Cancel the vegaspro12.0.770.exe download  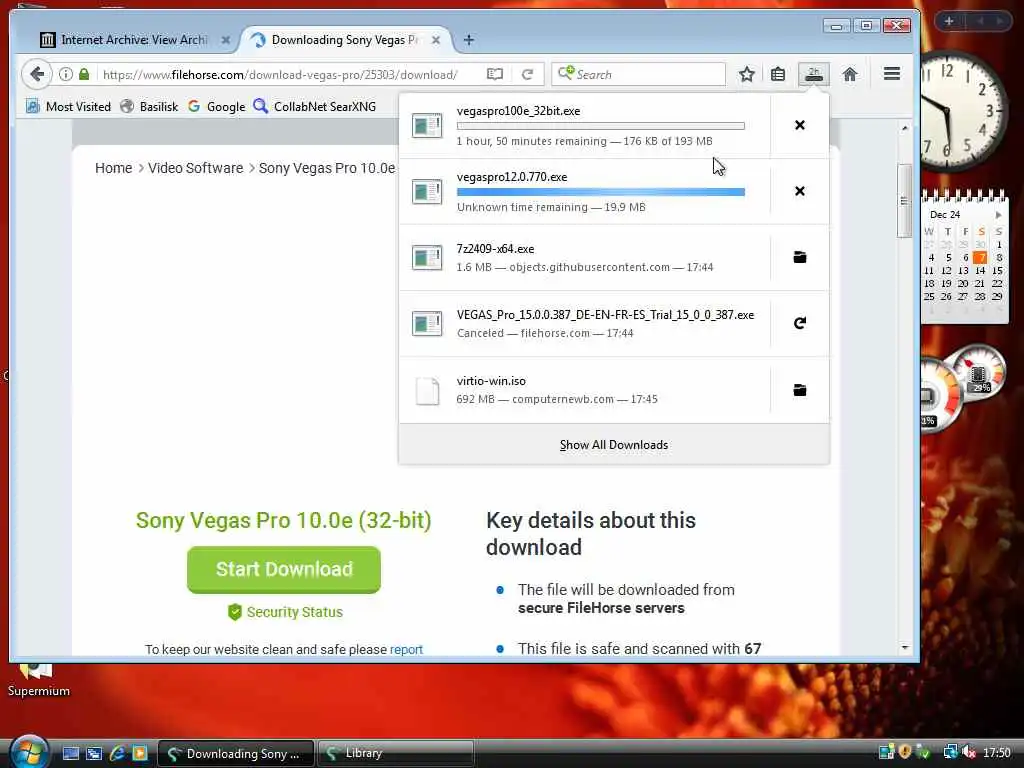799,191
